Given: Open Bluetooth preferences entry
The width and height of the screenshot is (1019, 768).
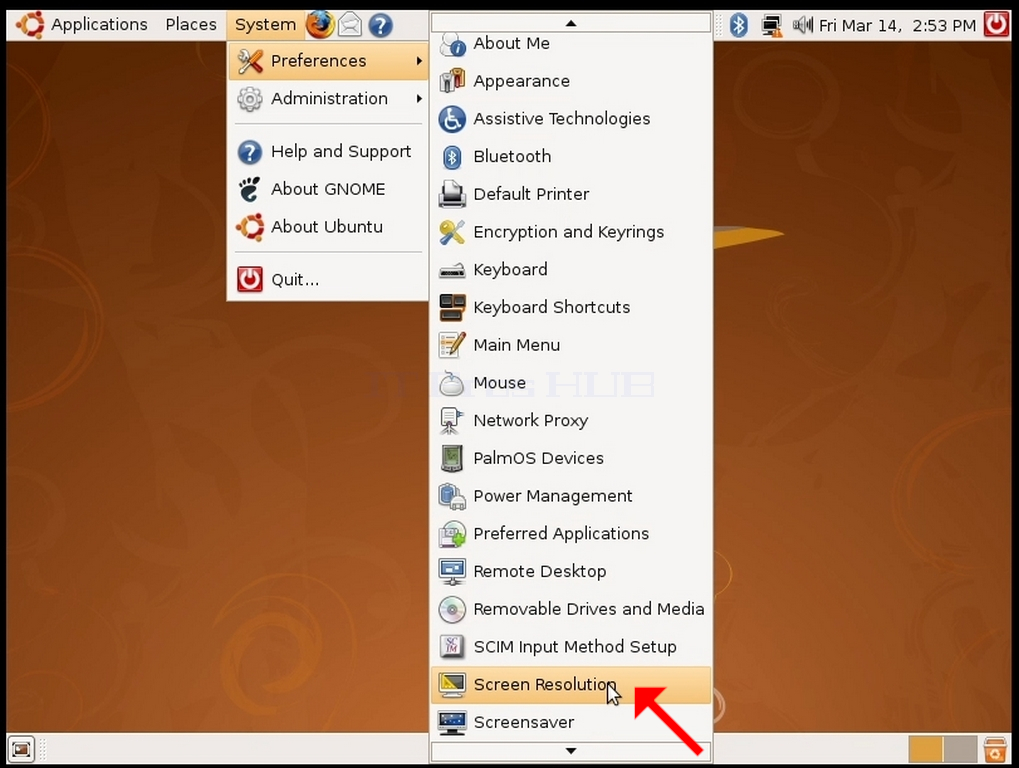Looking at the screenshot, I should point(571,157).
